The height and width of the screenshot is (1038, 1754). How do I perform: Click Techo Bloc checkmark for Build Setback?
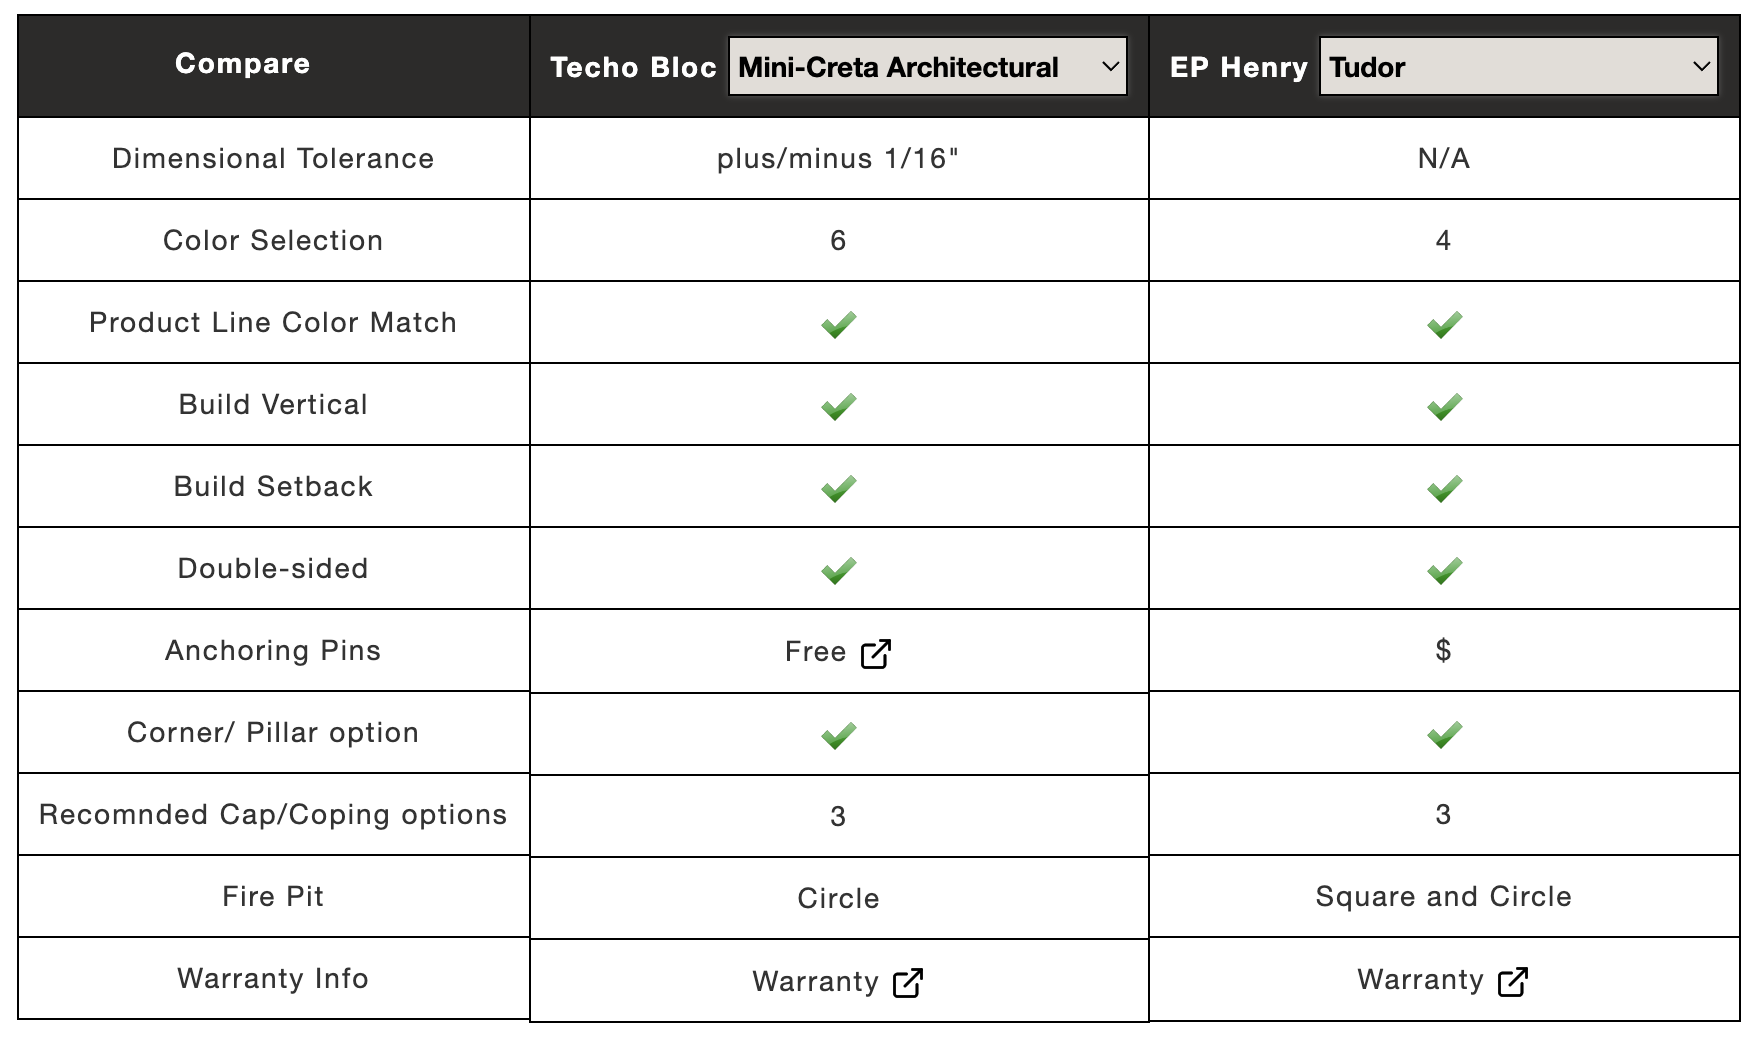click(x=838, y=488)
